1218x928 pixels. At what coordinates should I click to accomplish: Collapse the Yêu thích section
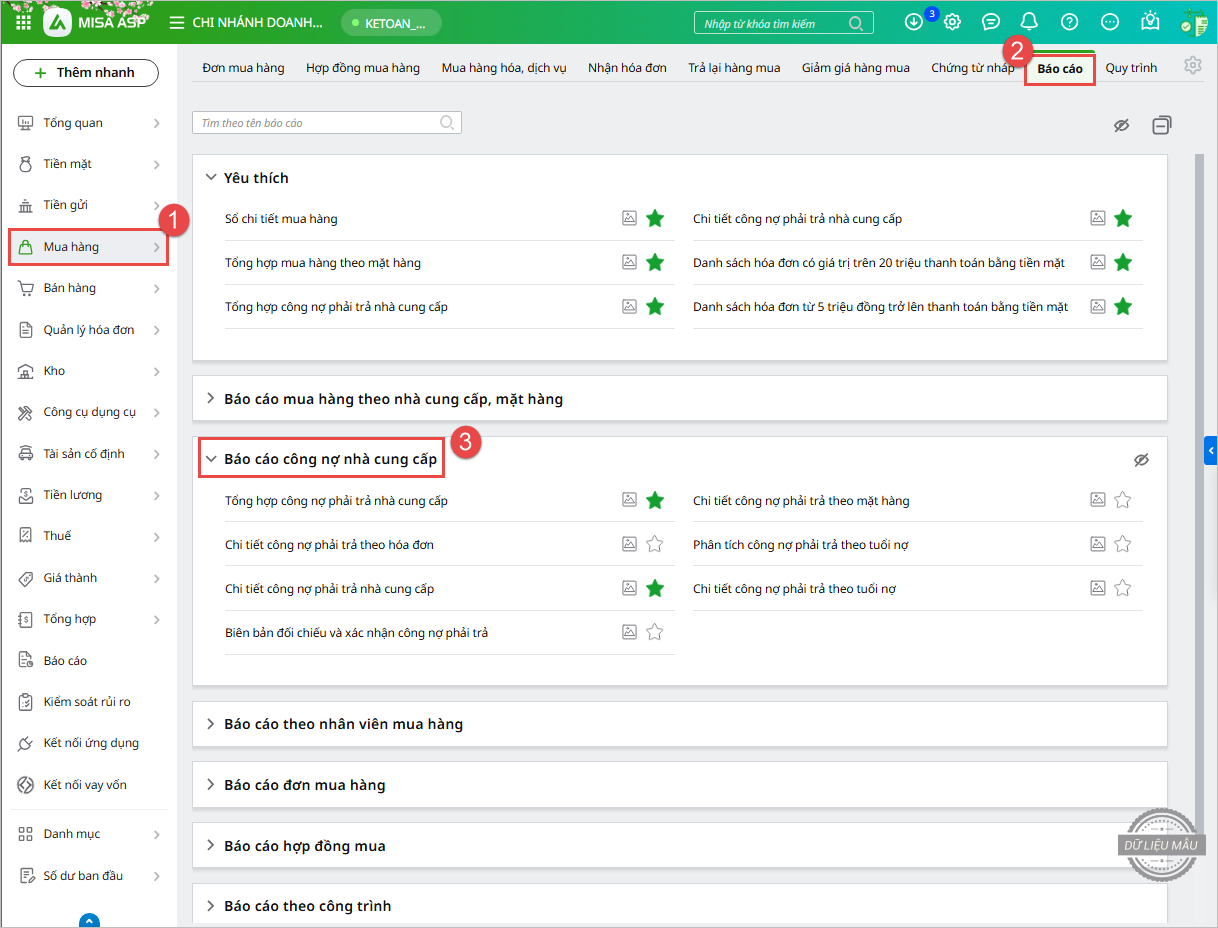pos(211,177)
